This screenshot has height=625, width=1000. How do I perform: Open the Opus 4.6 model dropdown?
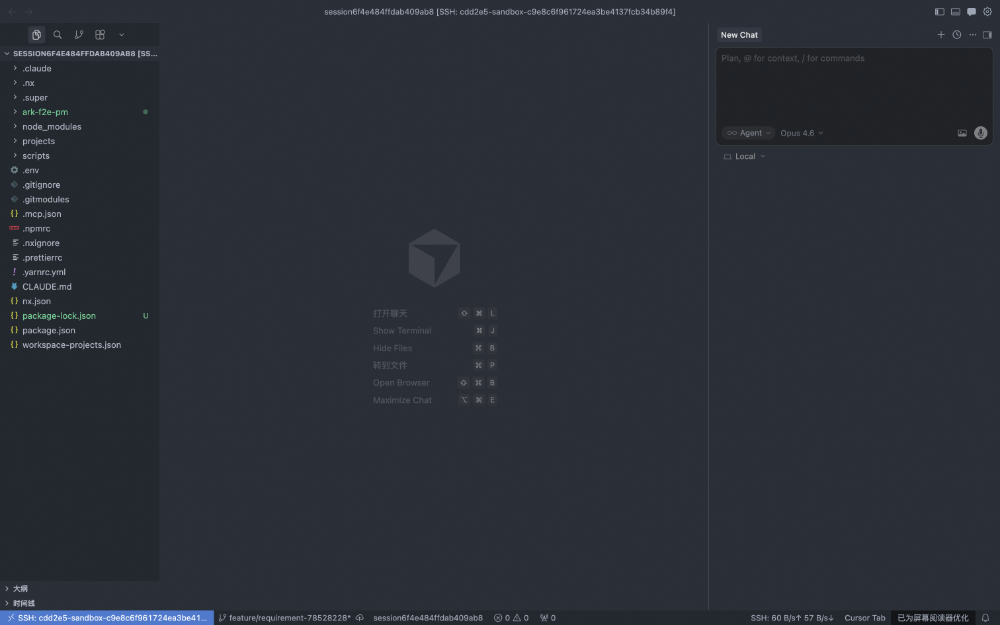802,133
